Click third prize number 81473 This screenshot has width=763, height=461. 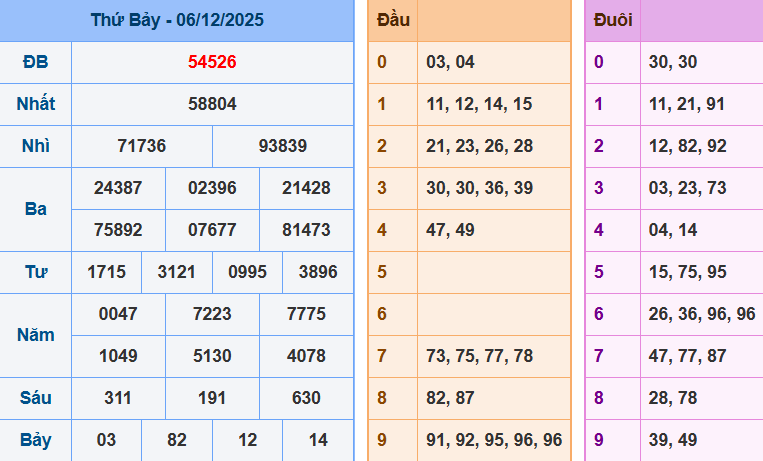(306, 230)
